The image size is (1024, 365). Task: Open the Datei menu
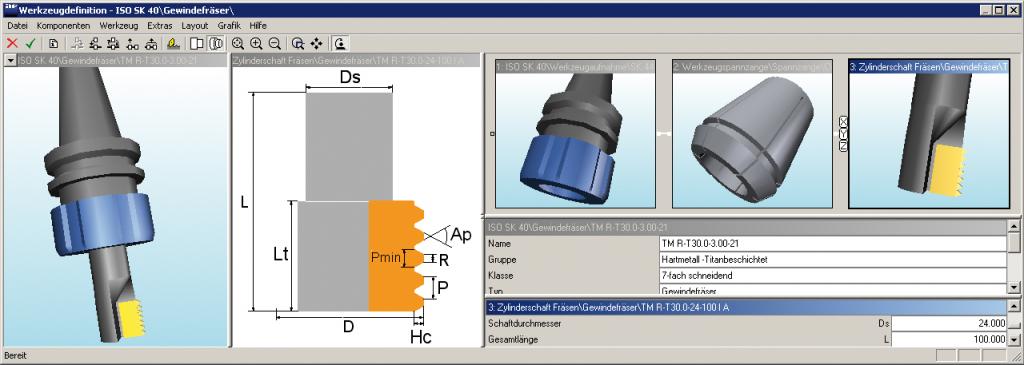point(17,25)
